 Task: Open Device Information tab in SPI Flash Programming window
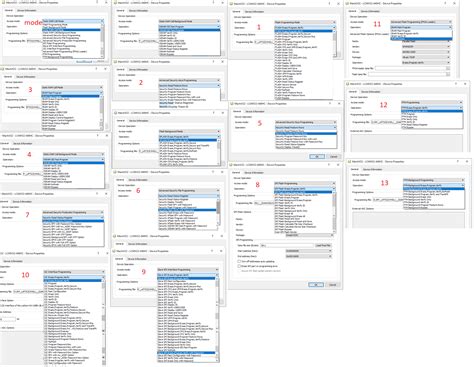click(x=254, y=173)
